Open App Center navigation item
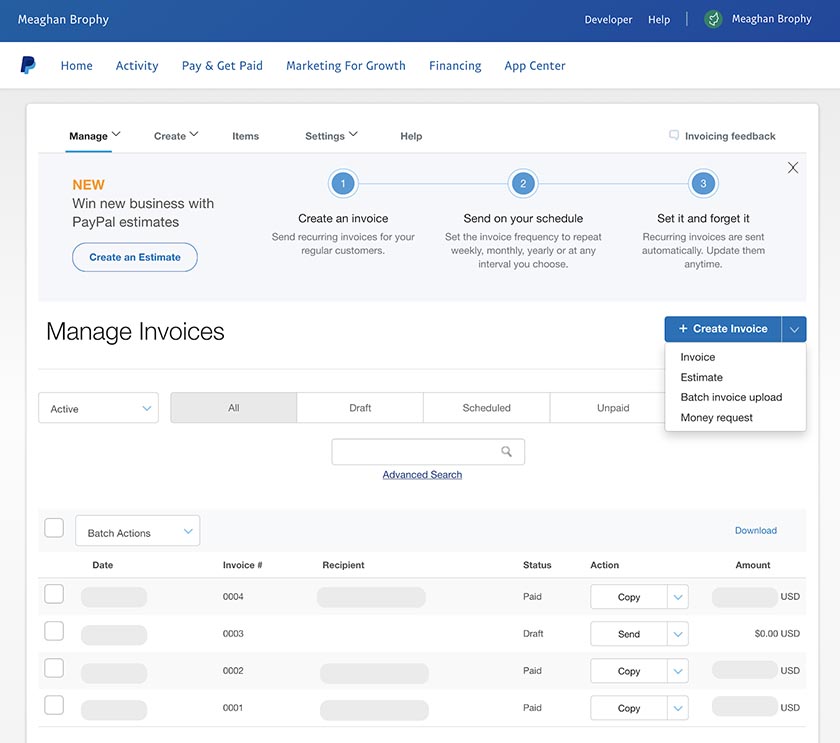 (535, 65)
